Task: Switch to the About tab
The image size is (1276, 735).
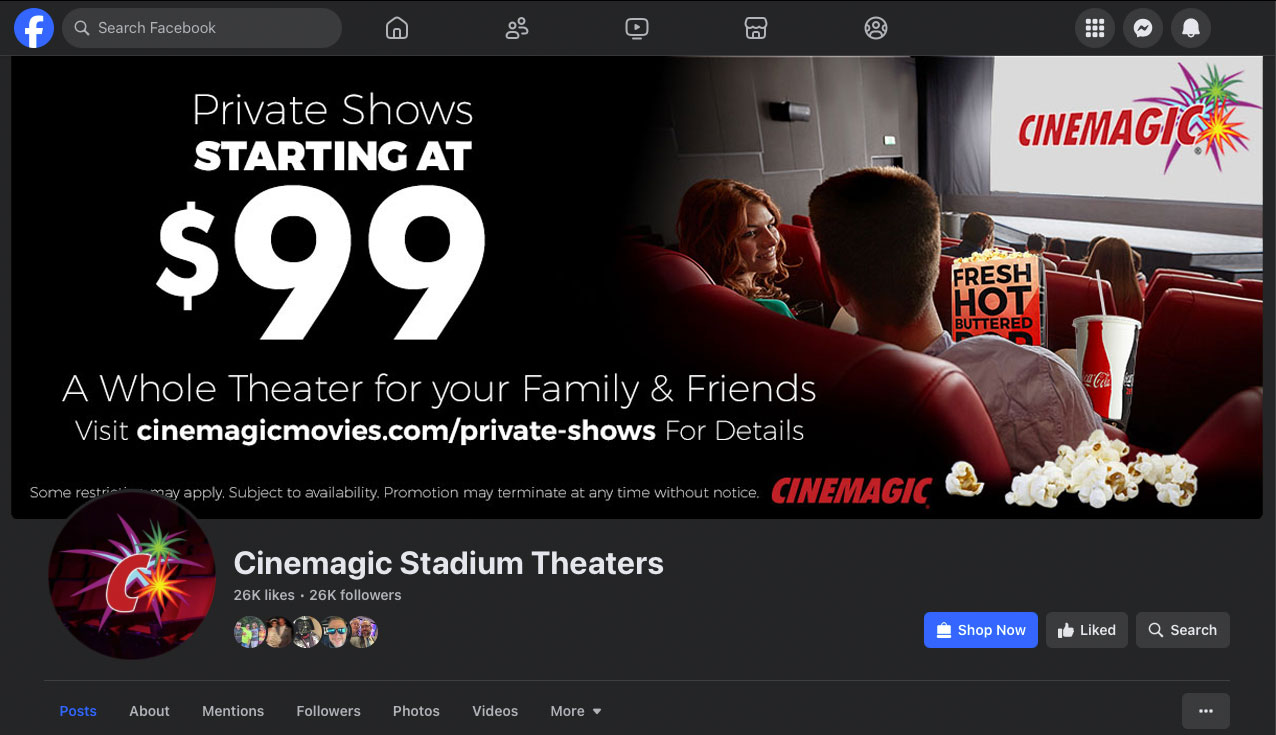Action: coord(149,711)
